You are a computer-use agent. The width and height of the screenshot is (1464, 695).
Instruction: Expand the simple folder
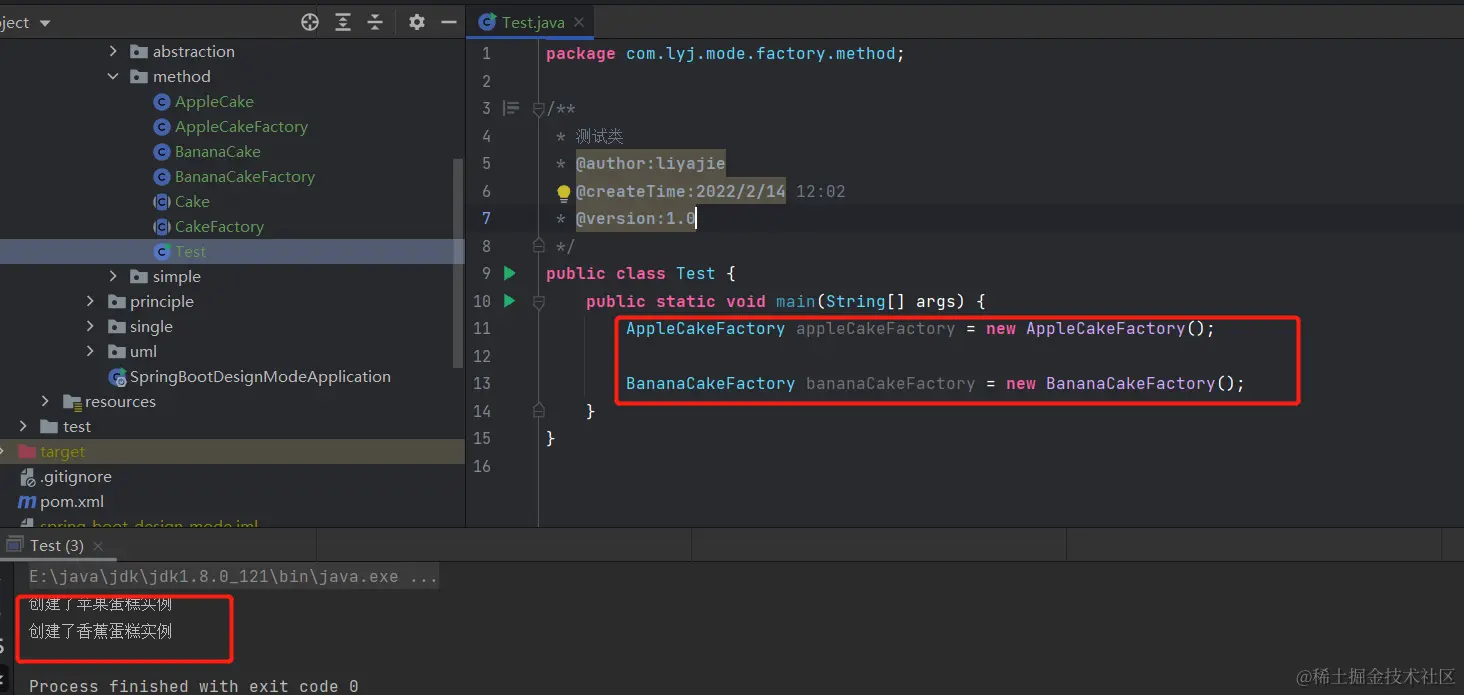tap(113, 276)
